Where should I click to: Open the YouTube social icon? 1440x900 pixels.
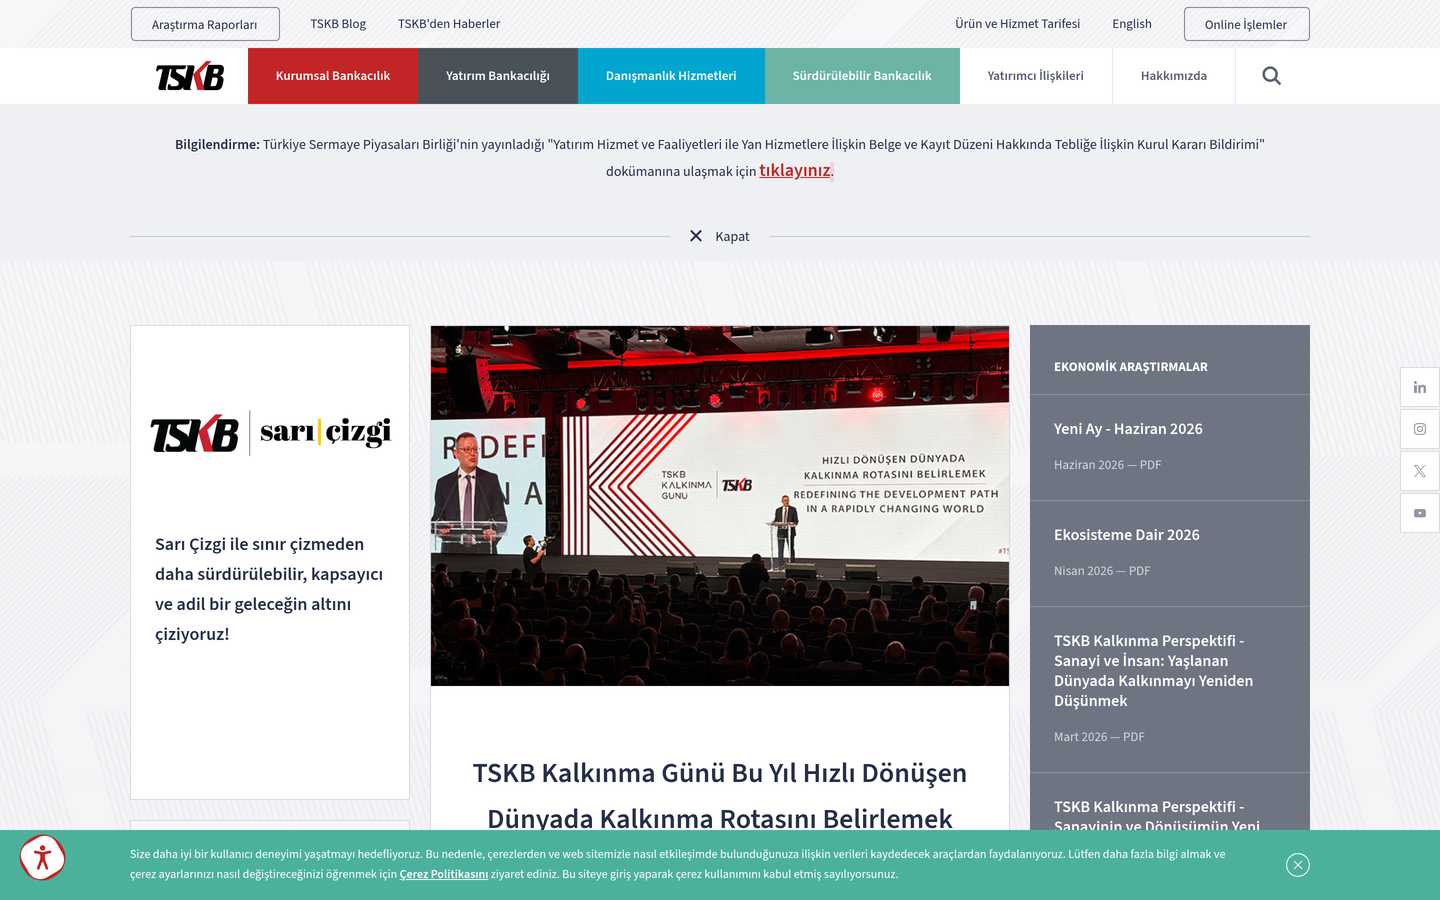point(1420,513)
